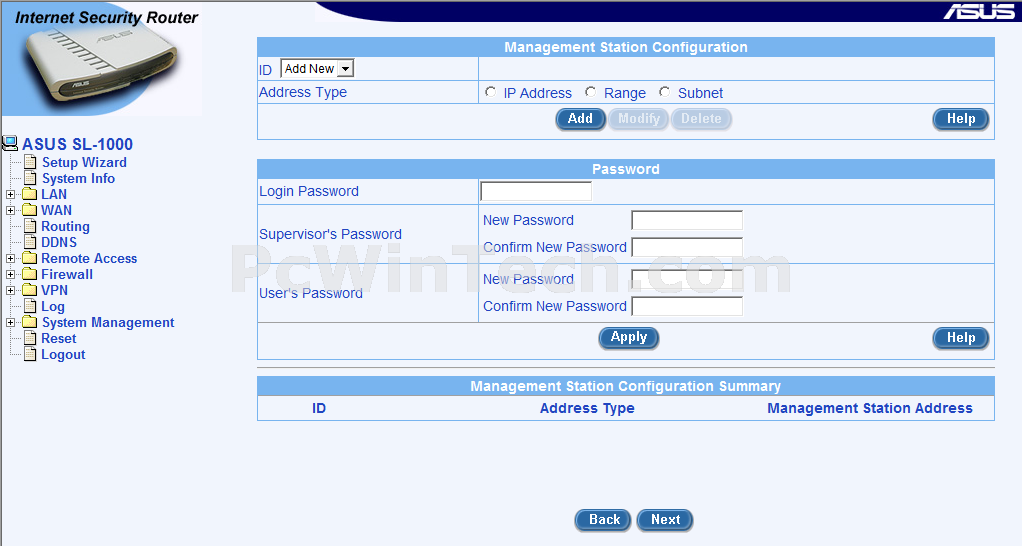Click the Apply button

pyautogui.click(x=629, y=338)
